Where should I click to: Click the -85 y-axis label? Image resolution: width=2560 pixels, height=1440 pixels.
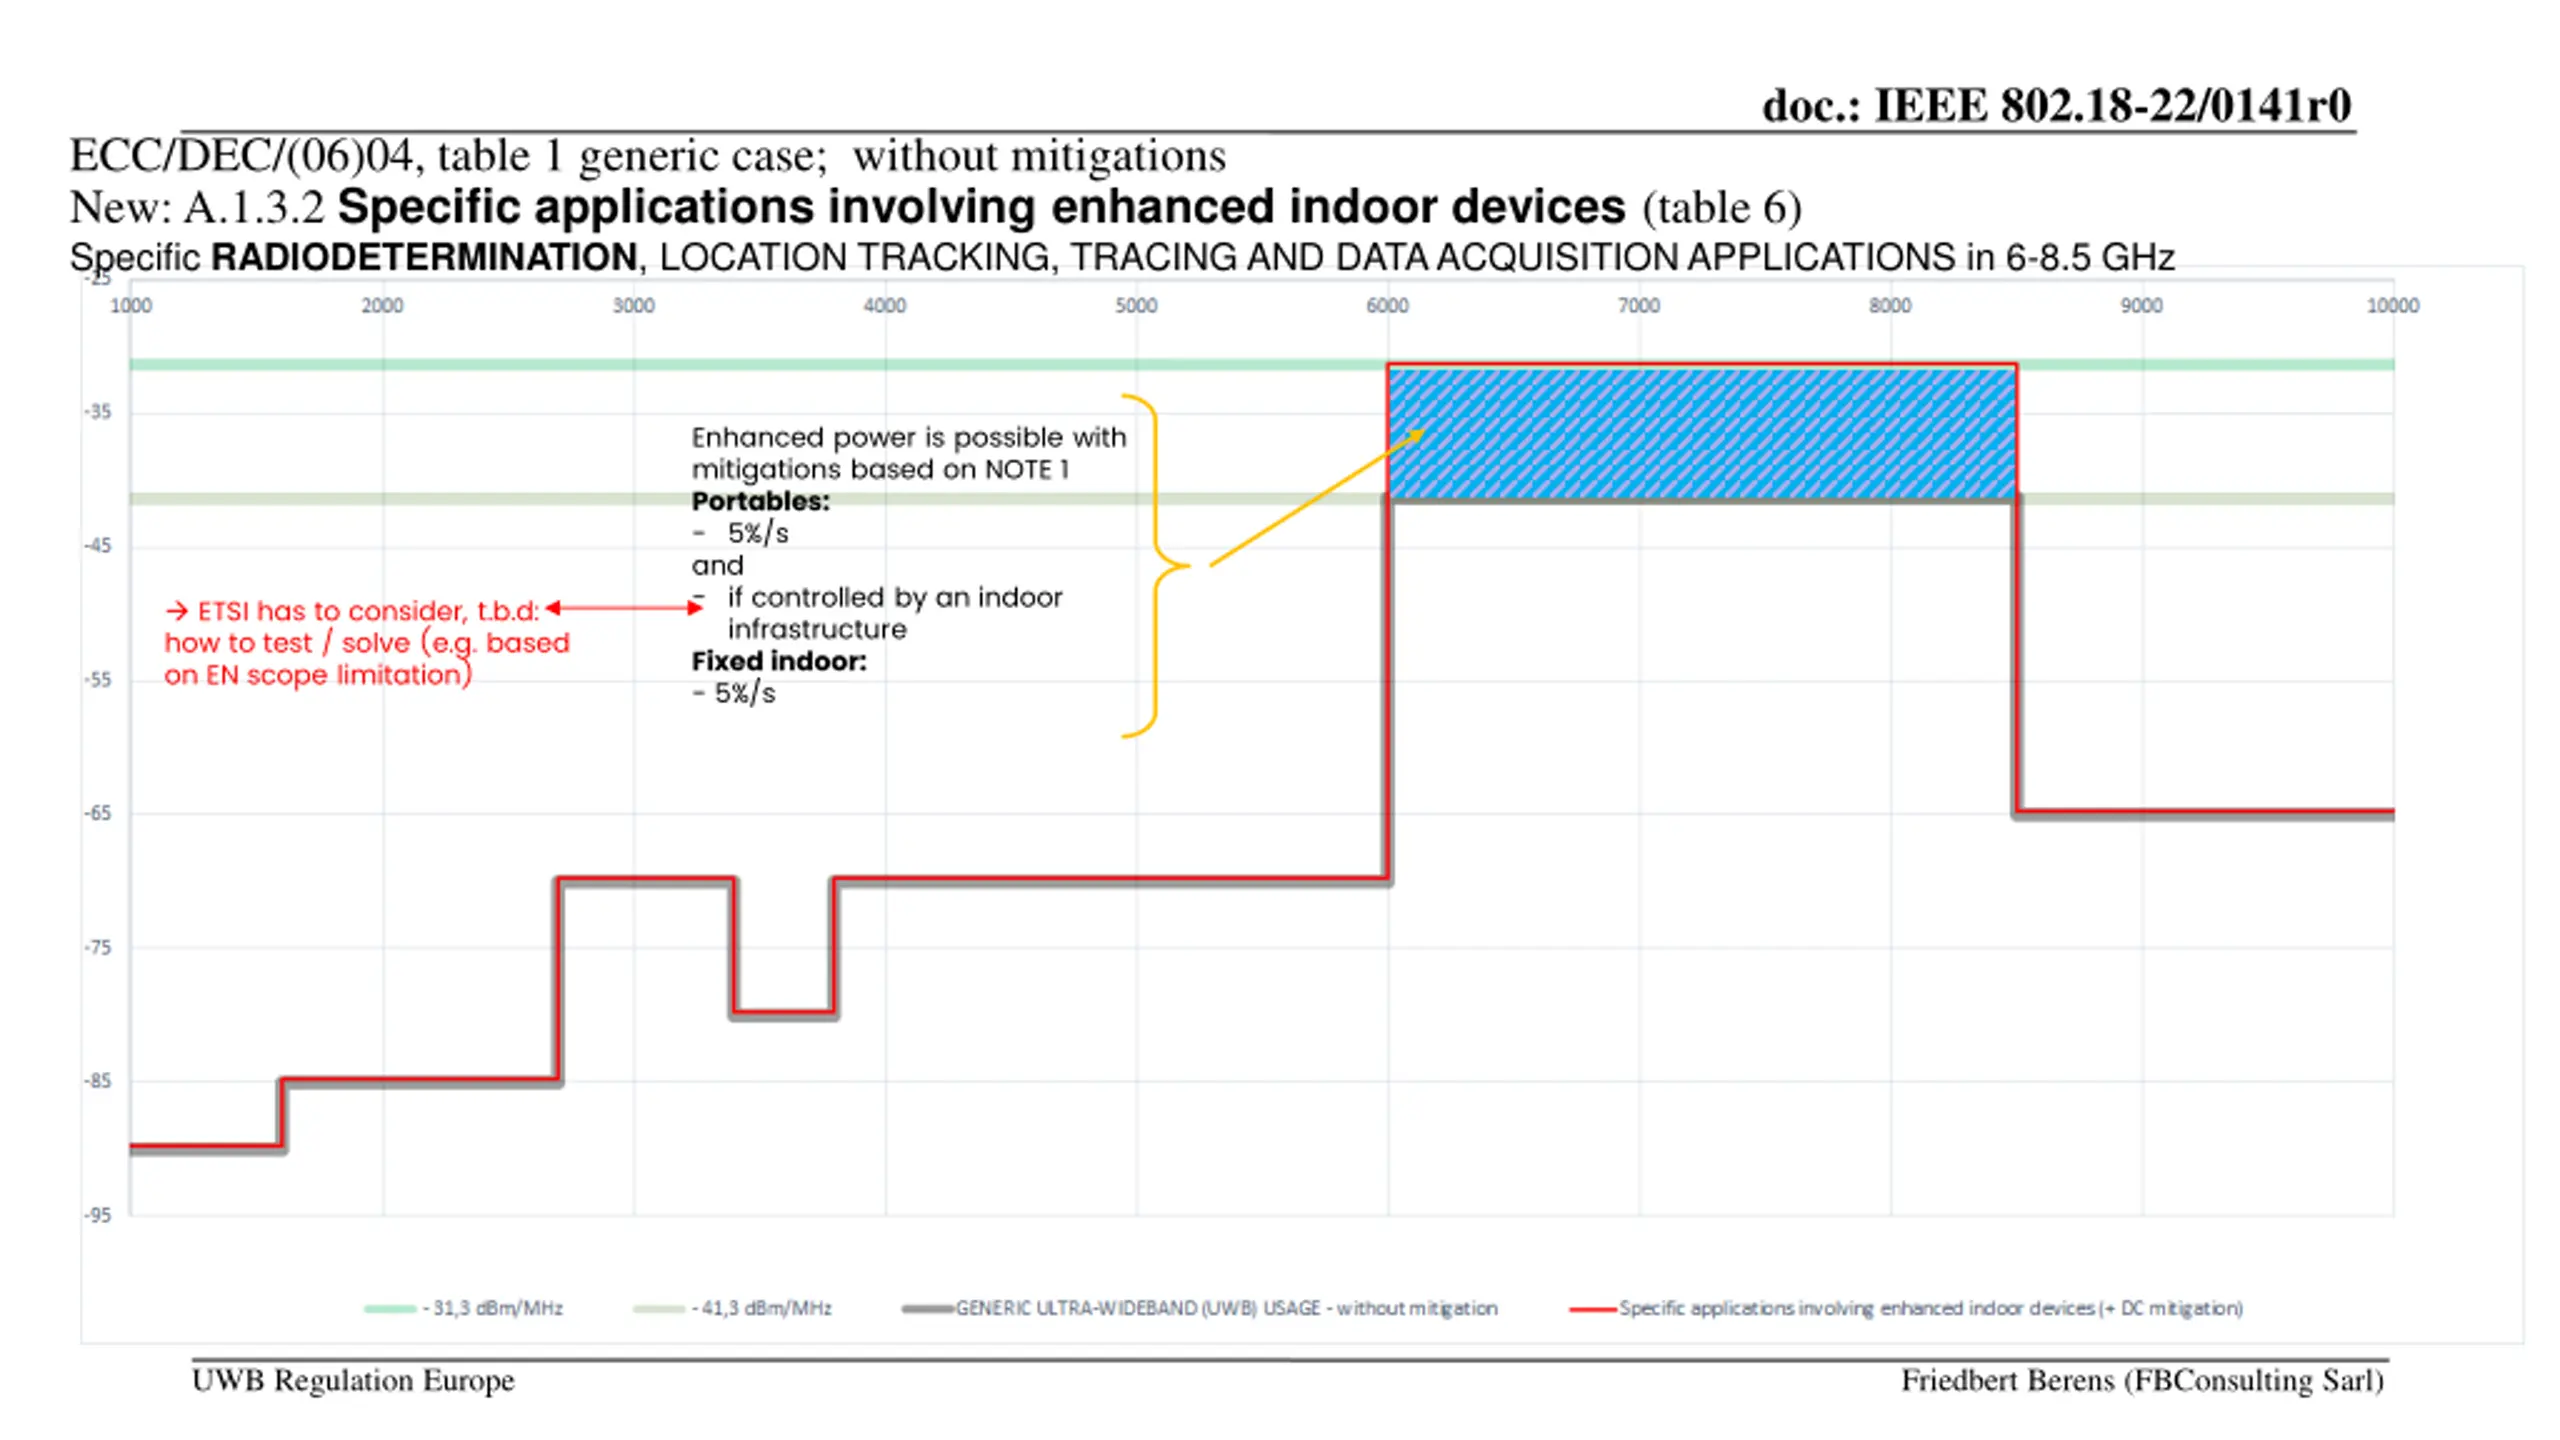point(98,1081)
